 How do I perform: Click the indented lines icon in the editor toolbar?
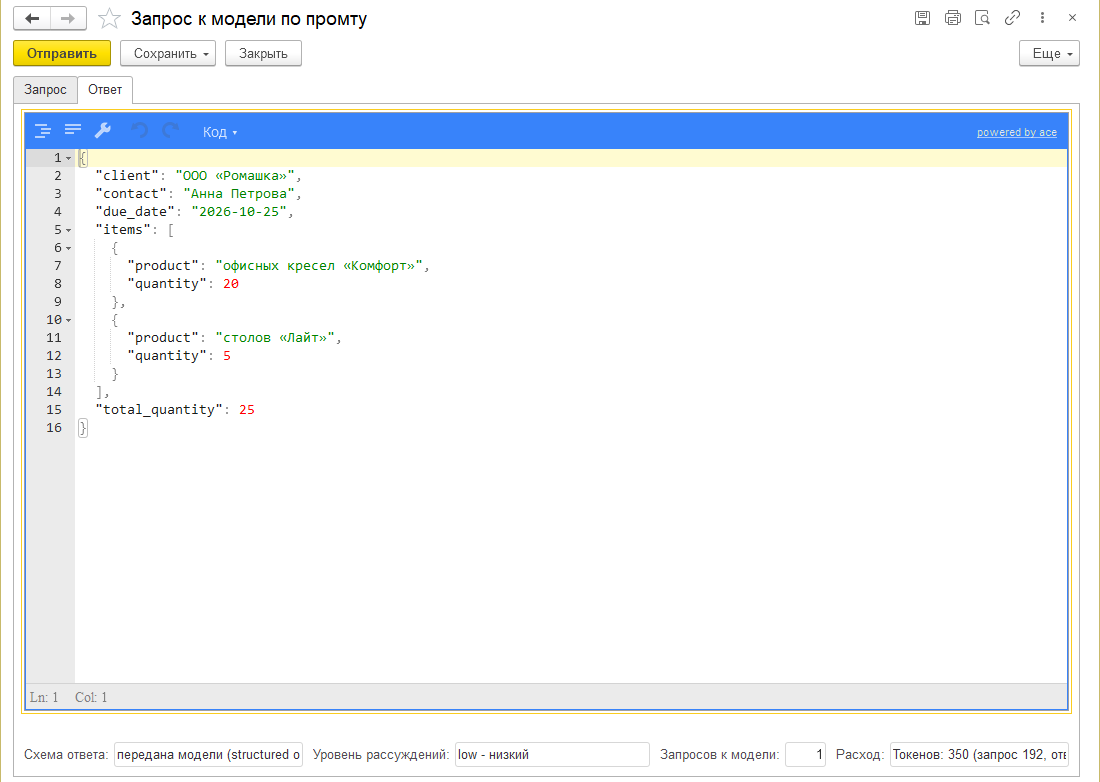point(43,130)
